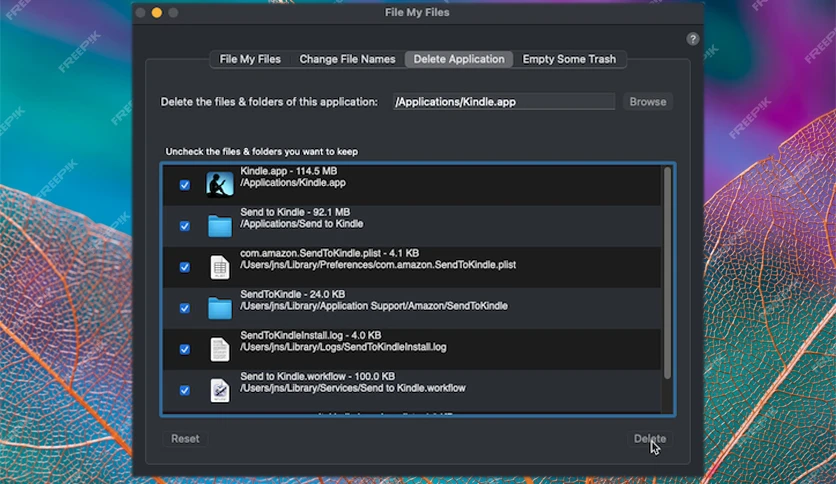The height and width of the screenshot is (484, 836).
Task: Uncheck the Send to Kindle.workflow checkbox
Action: click(184, 390)
